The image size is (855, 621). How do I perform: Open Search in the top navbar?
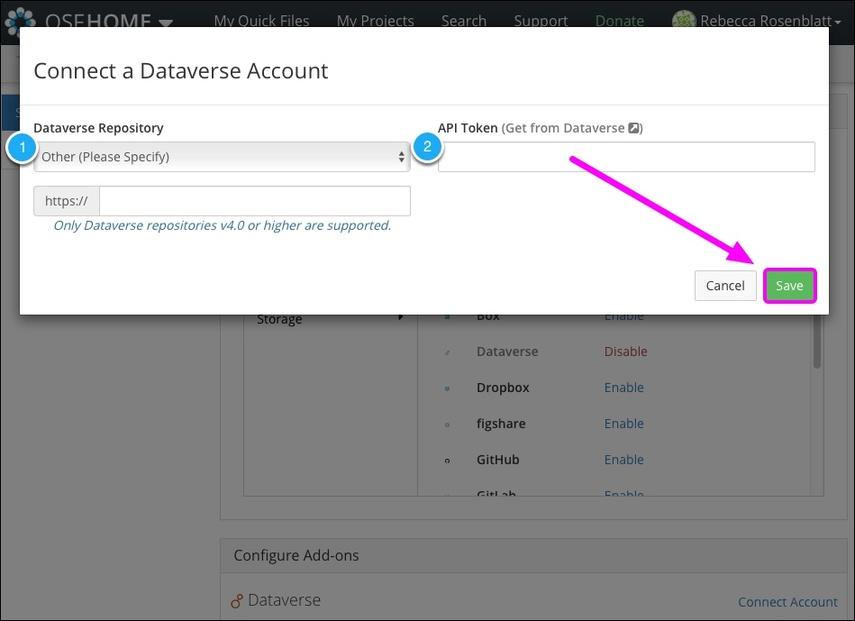pyautogui.click(x=463, y=21)
